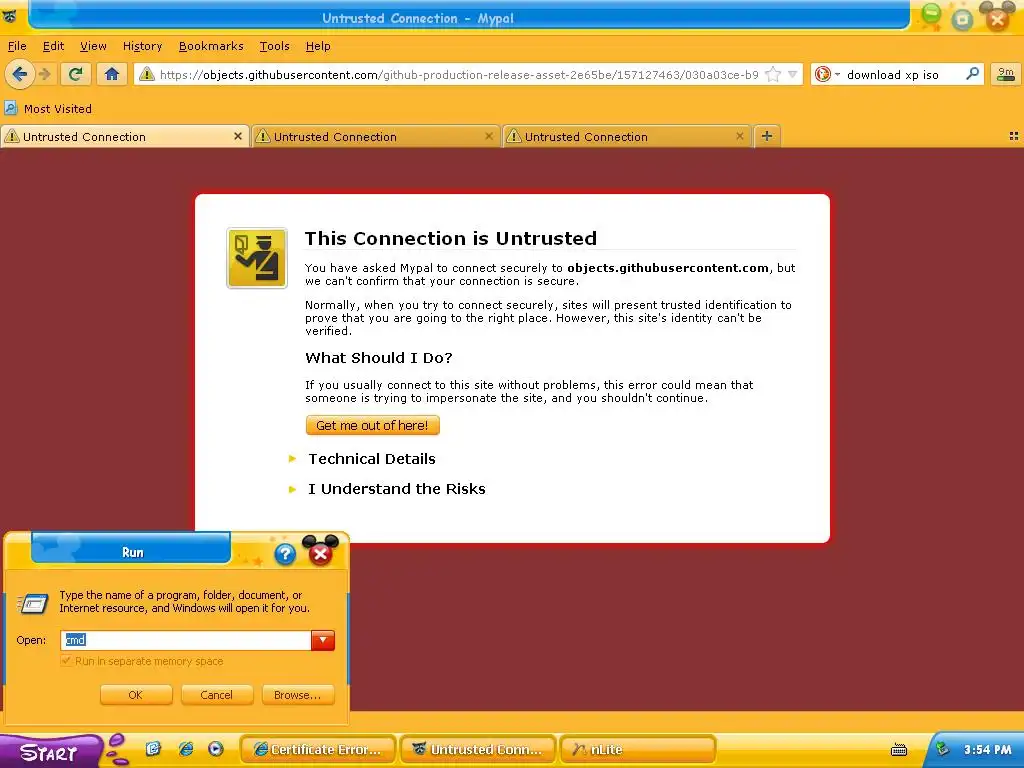Bookmark this page with the star icon
The image size is (1024, 768).
(773, 74)
